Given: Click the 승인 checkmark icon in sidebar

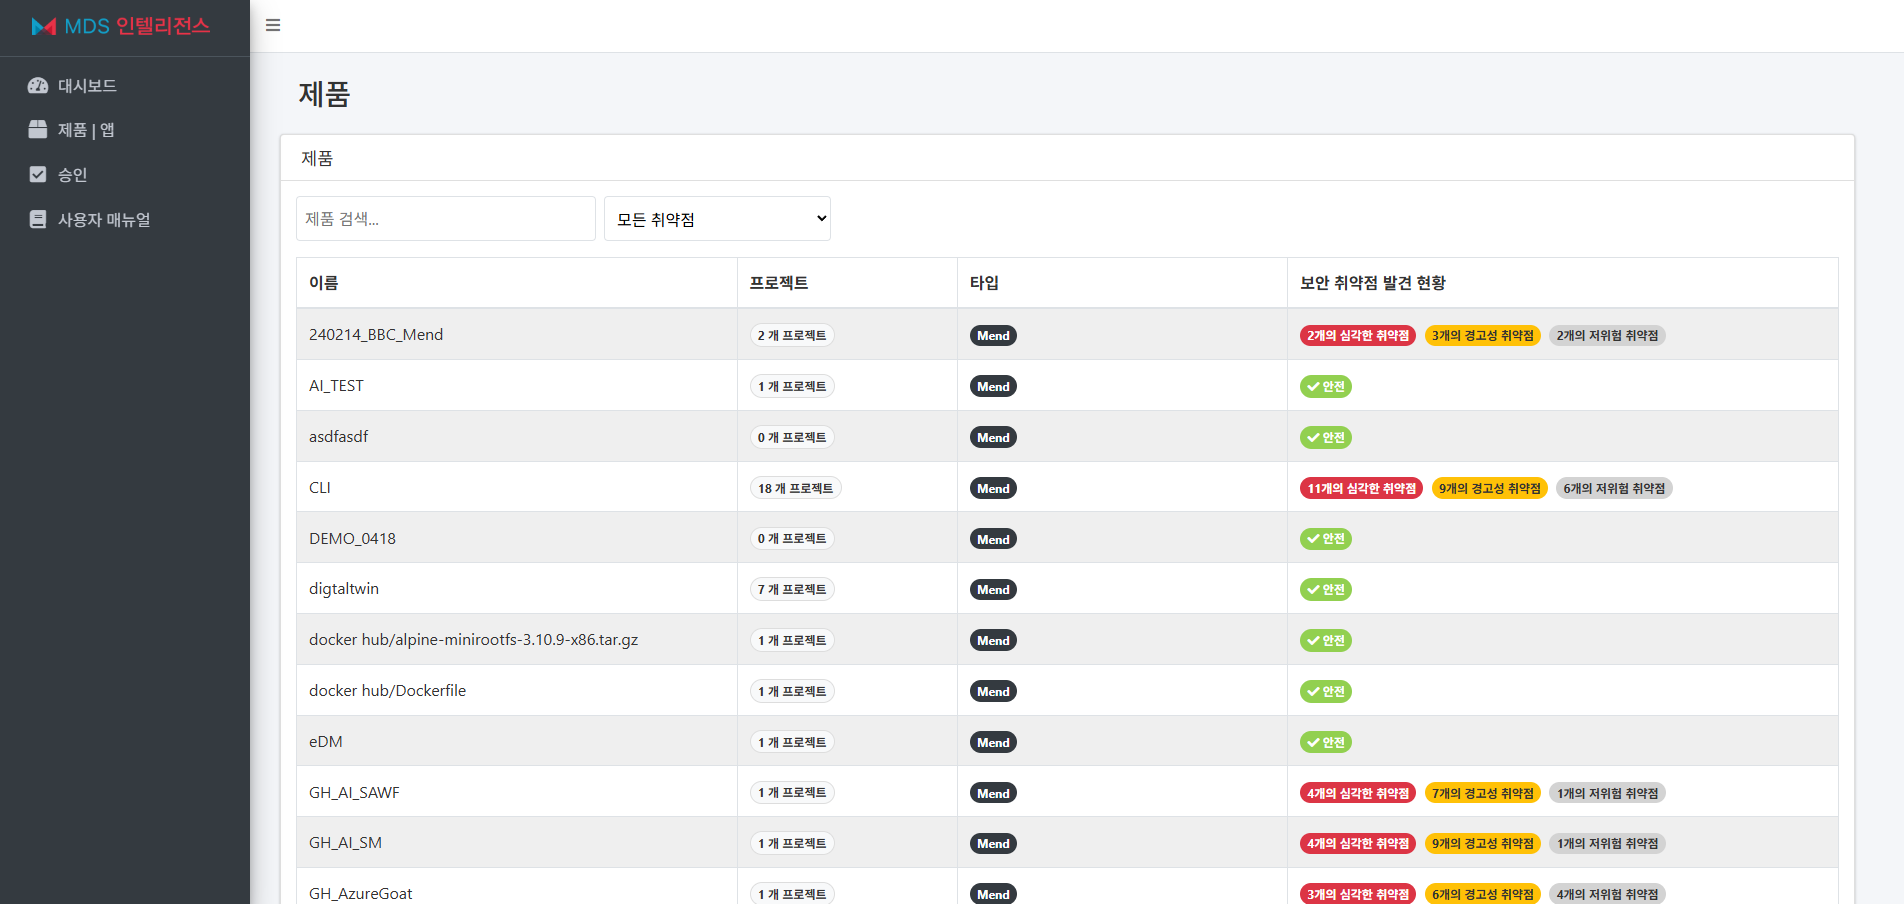Looking at the screenshot, I should (38, 174).
